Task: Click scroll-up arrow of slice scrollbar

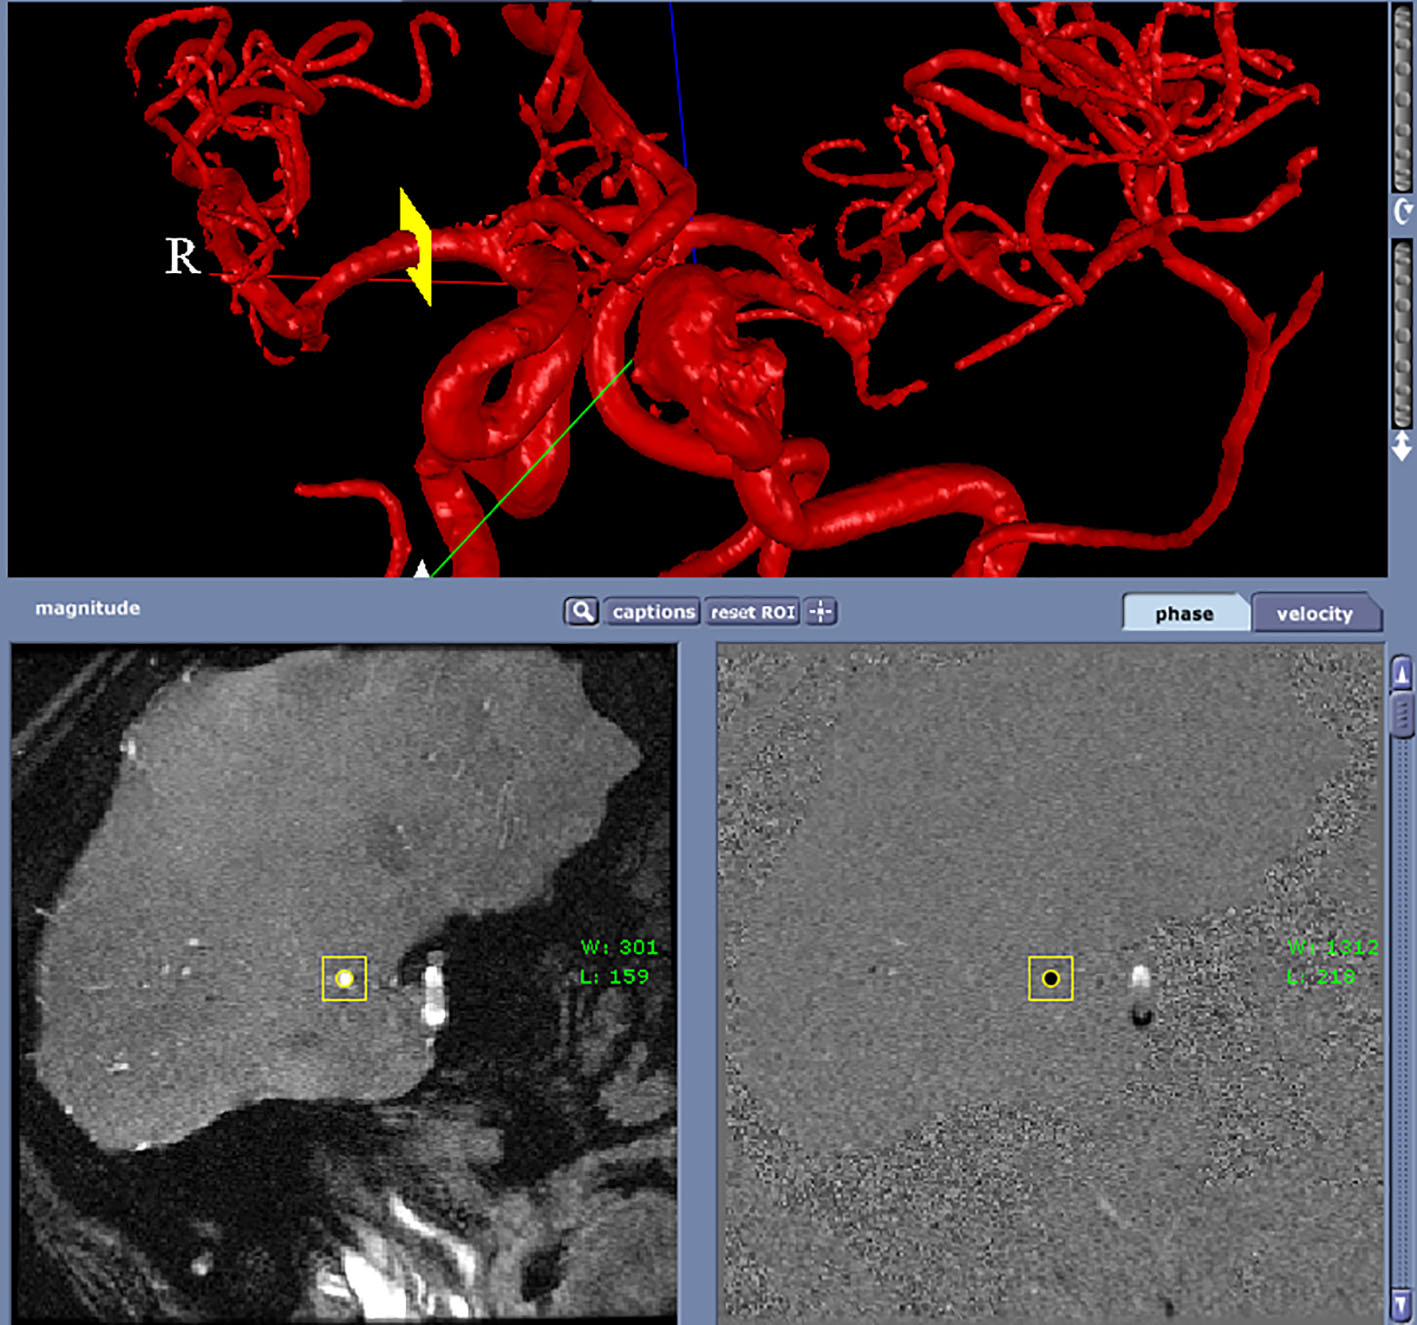Action: coord(1402,675)
